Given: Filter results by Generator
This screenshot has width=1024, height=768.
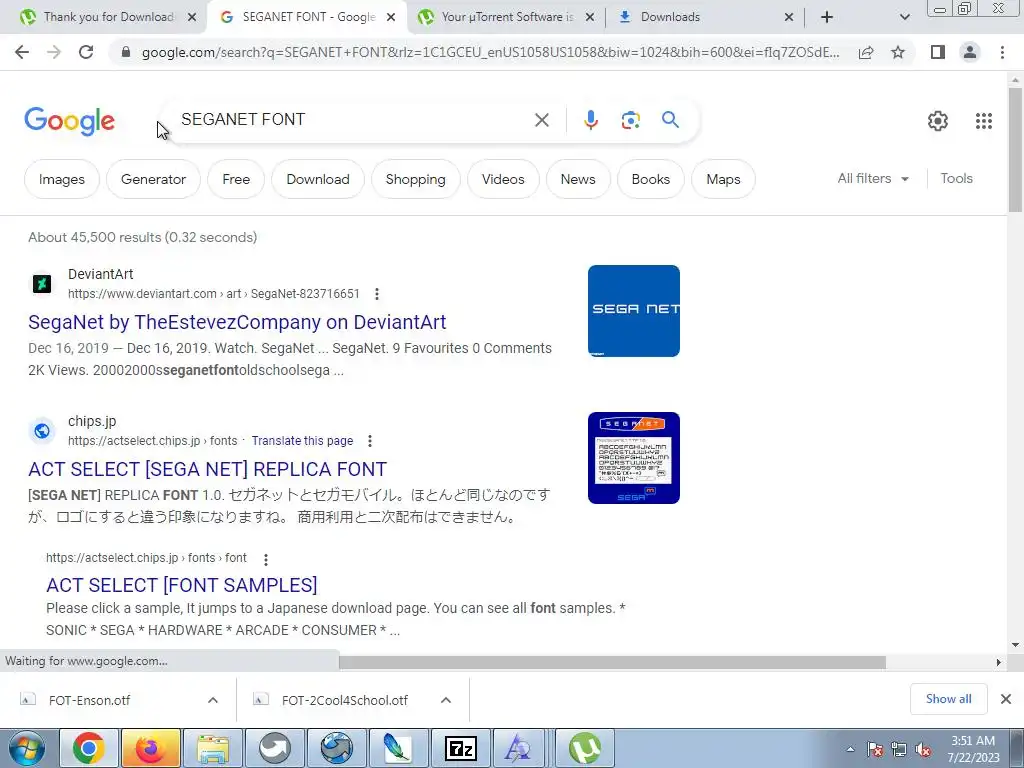Looking at the screenshot, I should [x=153, y=179].
